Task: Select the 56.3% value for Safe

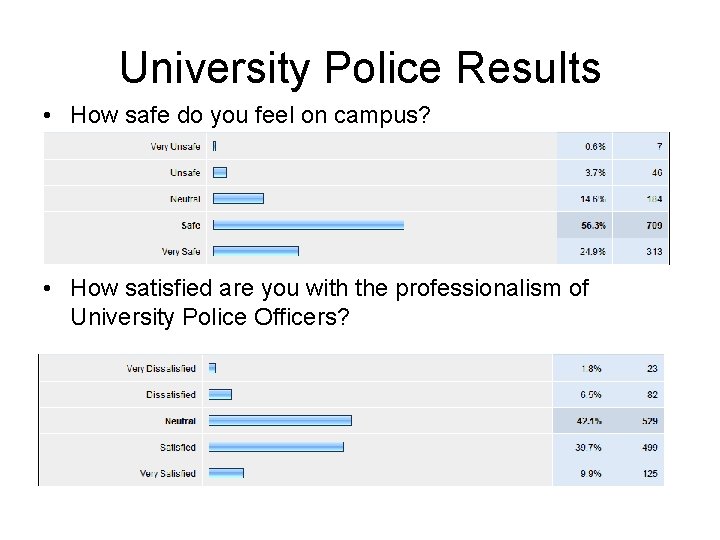Action: coord(593,225)
